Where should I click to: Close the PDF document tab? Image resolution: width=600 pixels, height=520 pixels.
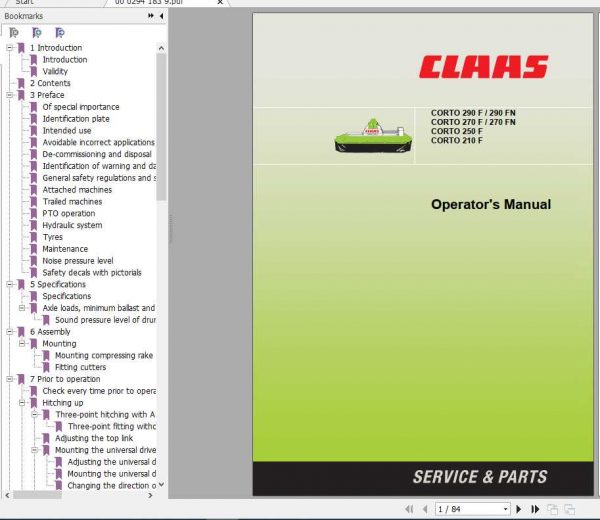(x=220, y=2)
